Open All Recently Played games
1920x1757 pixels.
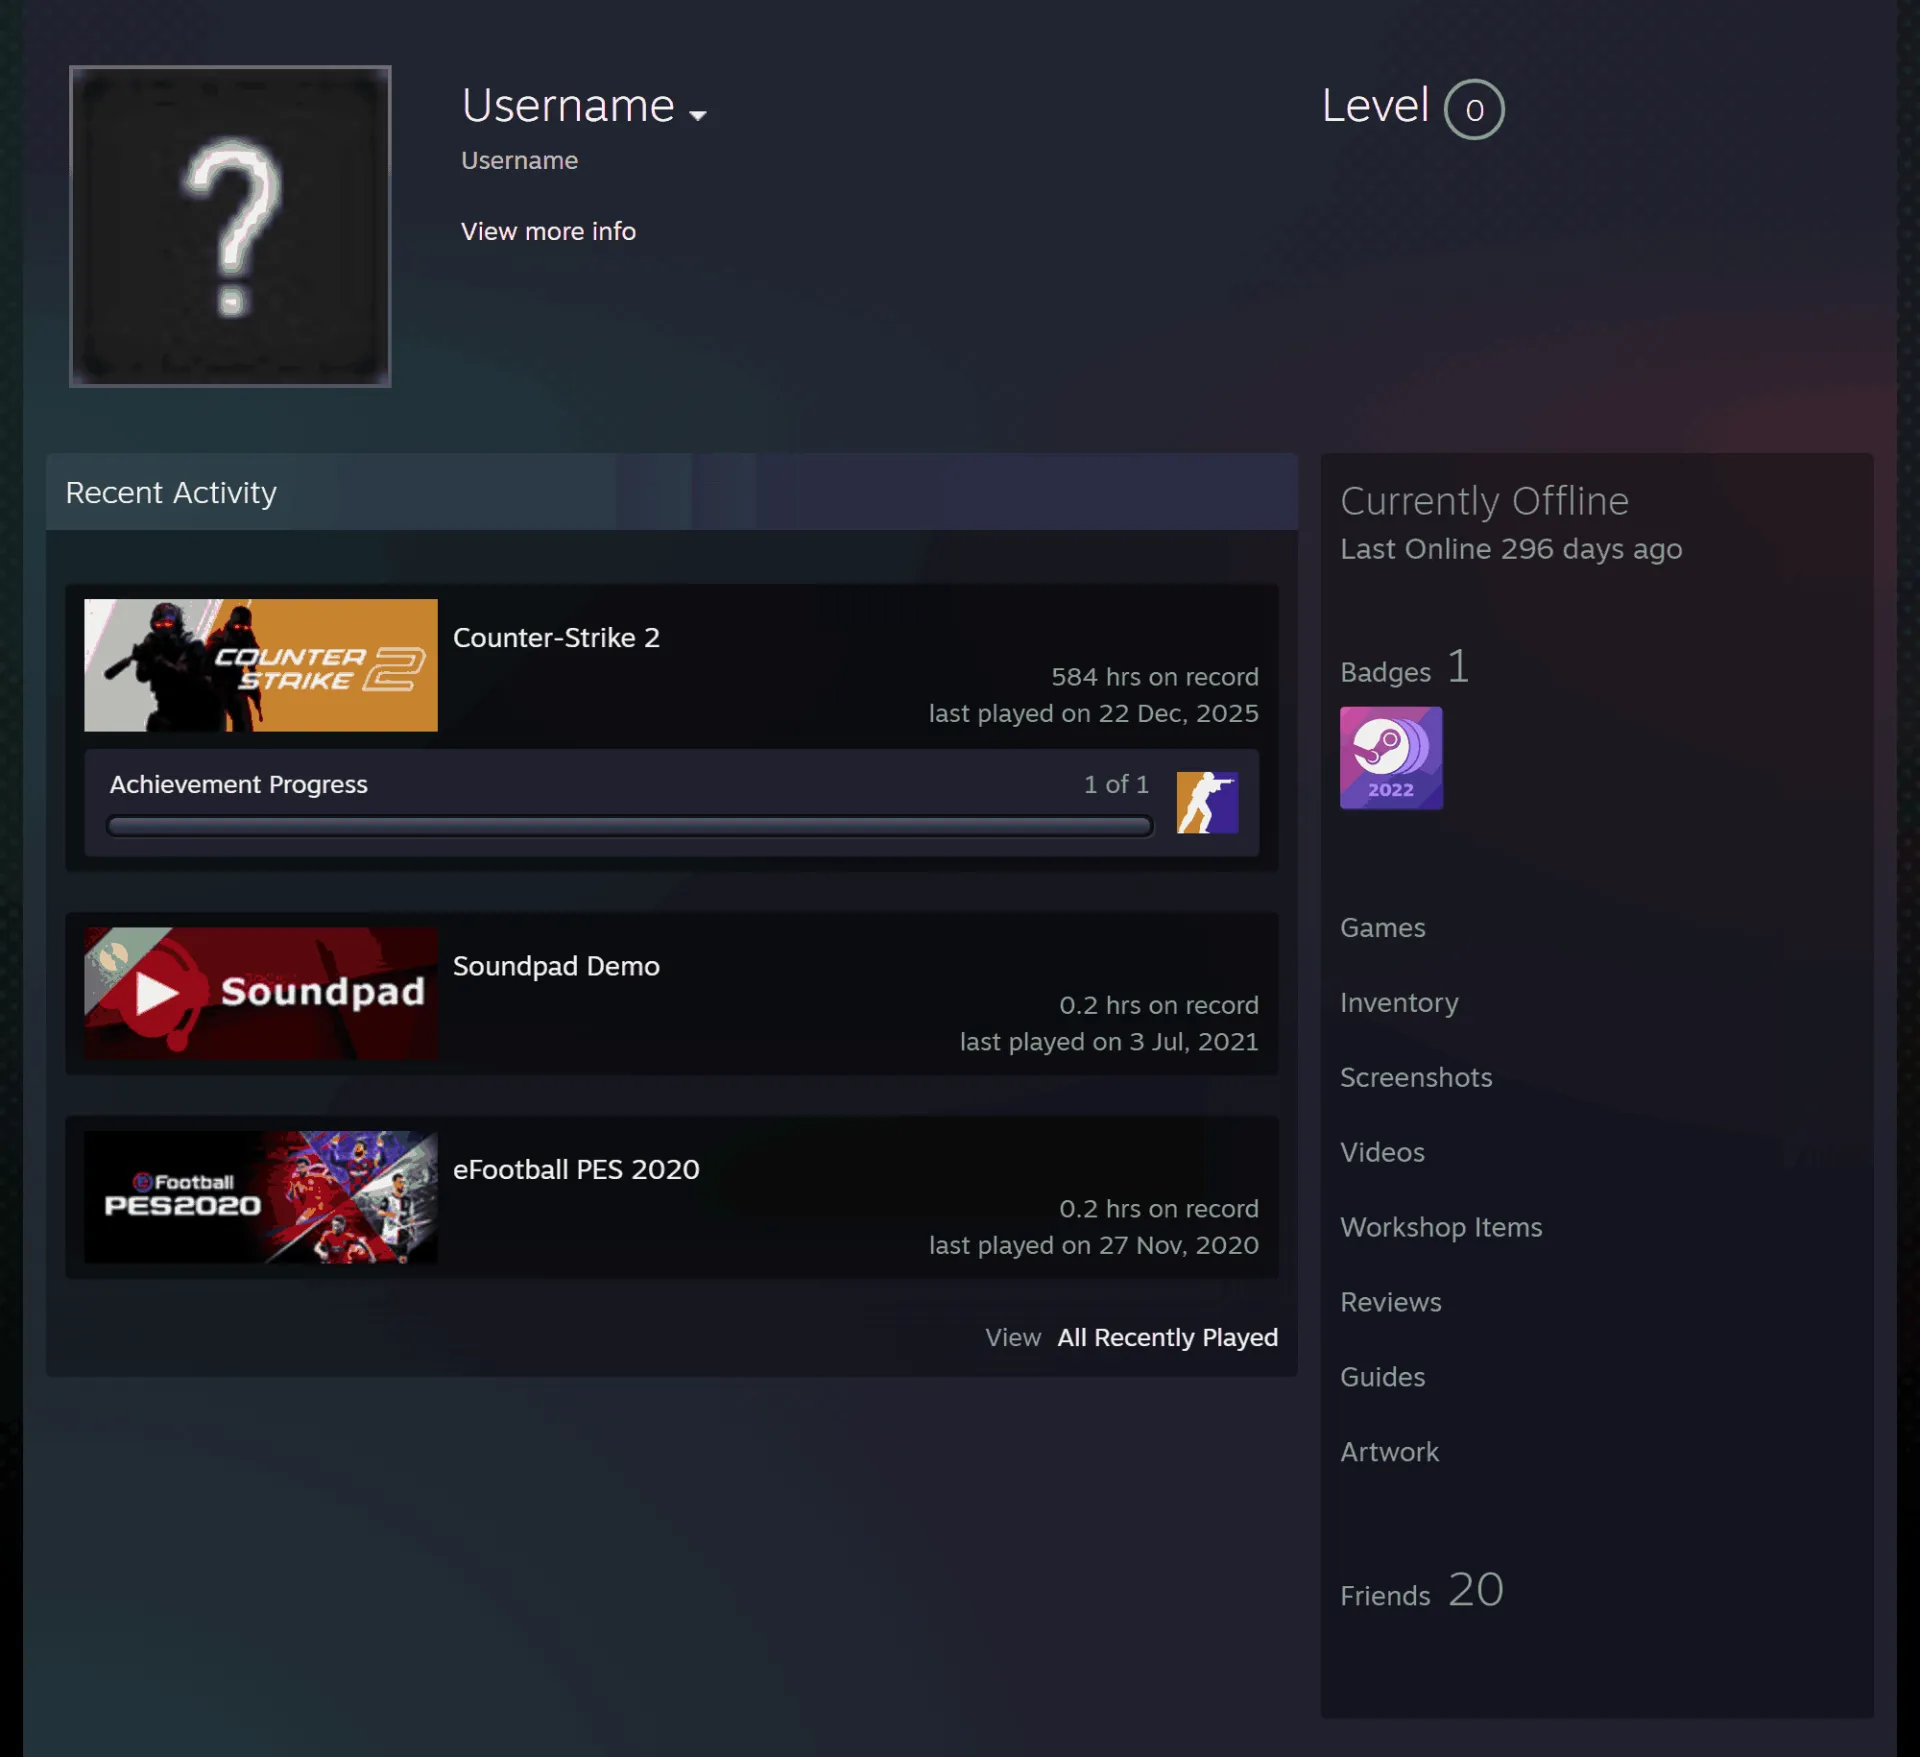1167,1337
